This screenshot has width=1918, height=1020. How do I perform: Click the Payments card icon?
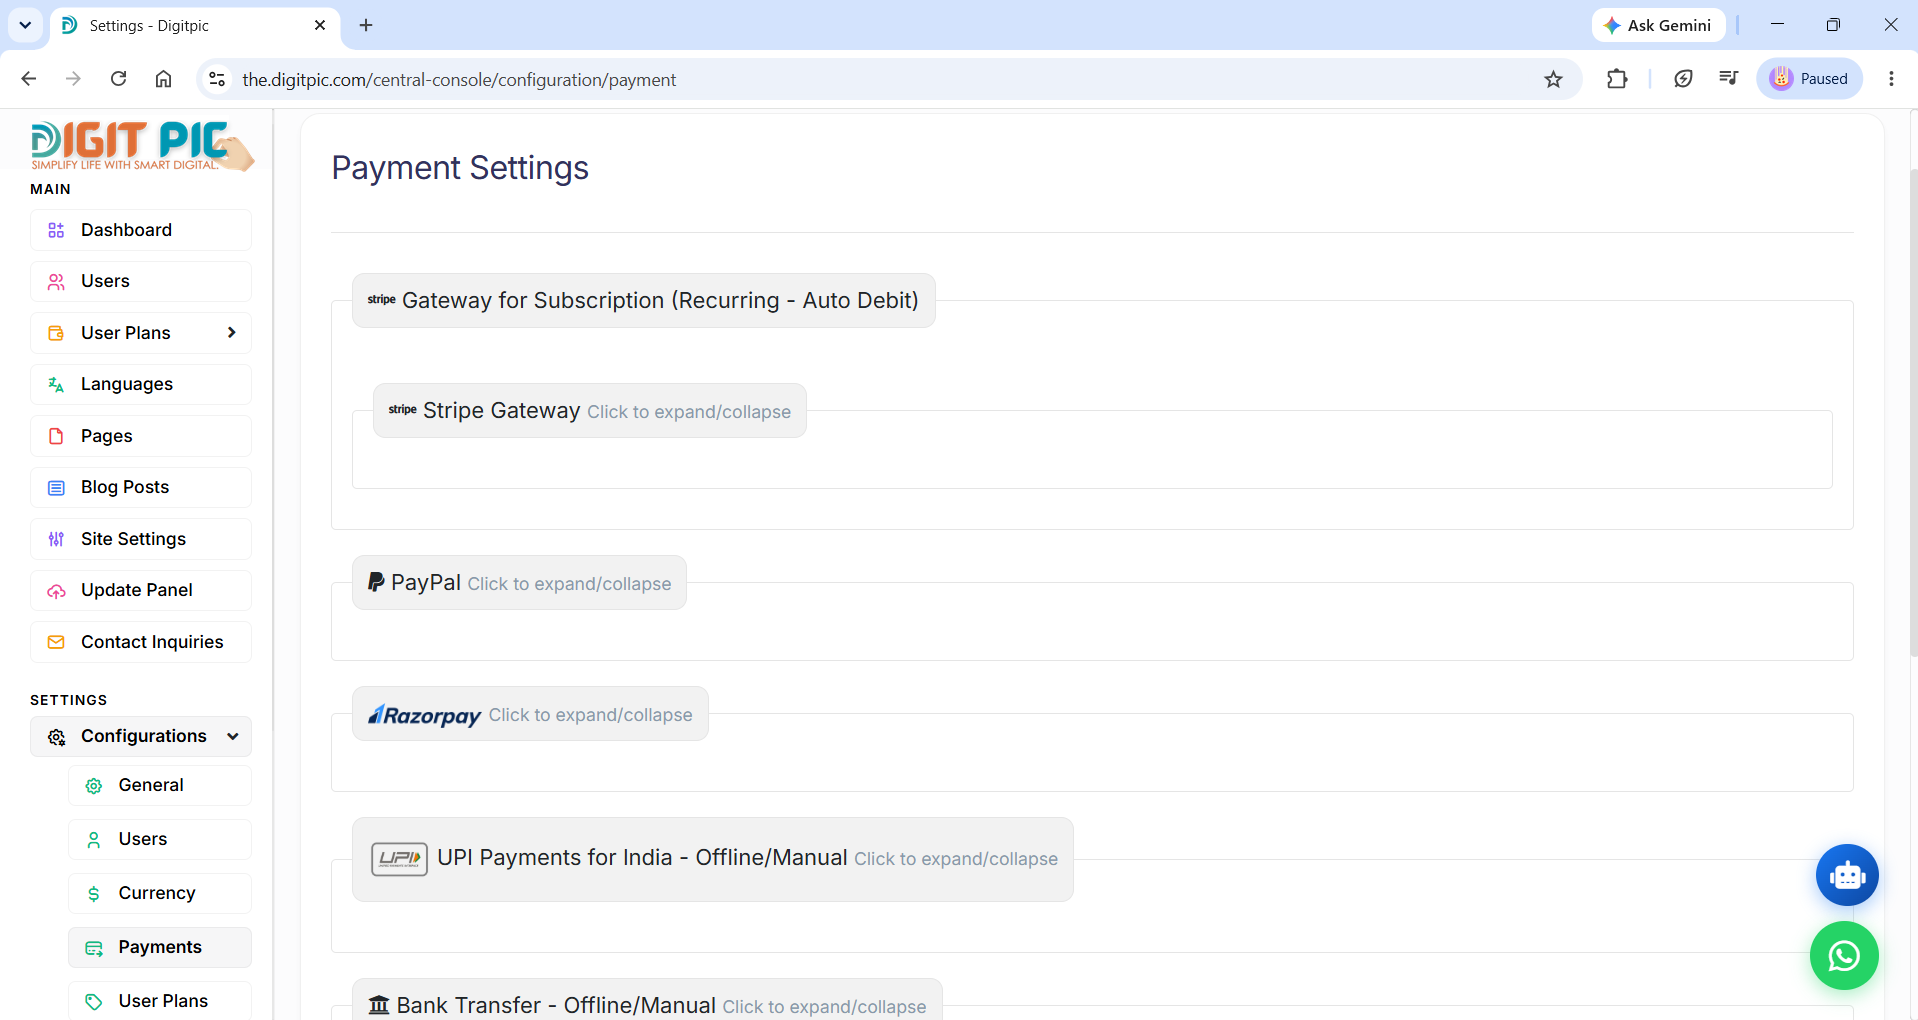point(94,948)
